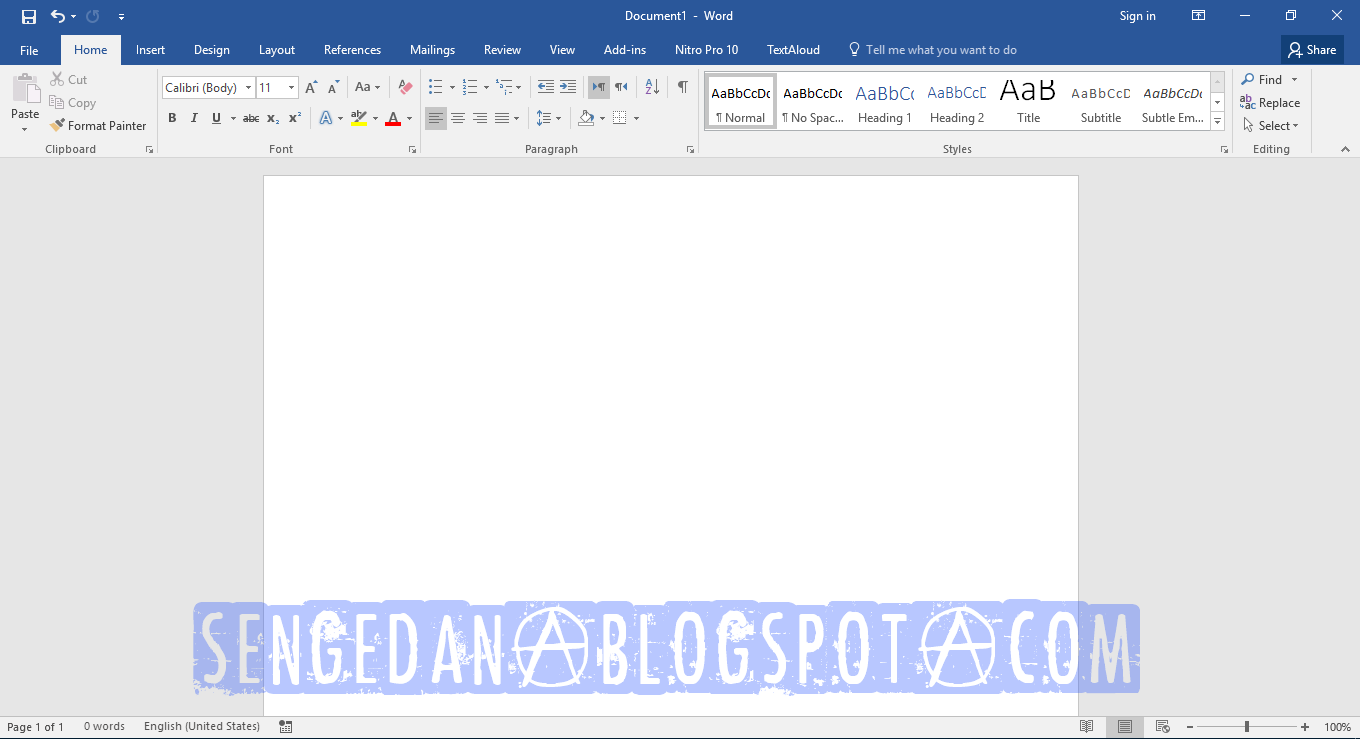
Task: Switch to Web Layout view
Action: 1163,727
